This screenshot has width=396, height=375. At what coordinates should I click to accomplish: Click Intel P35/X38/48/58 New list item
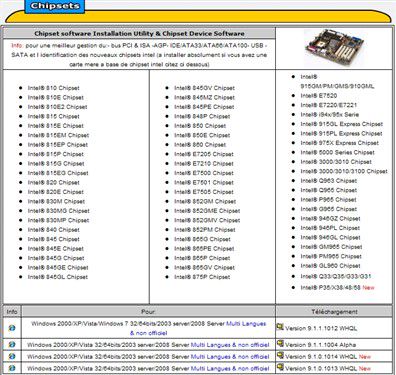click(x=337, y=287)
